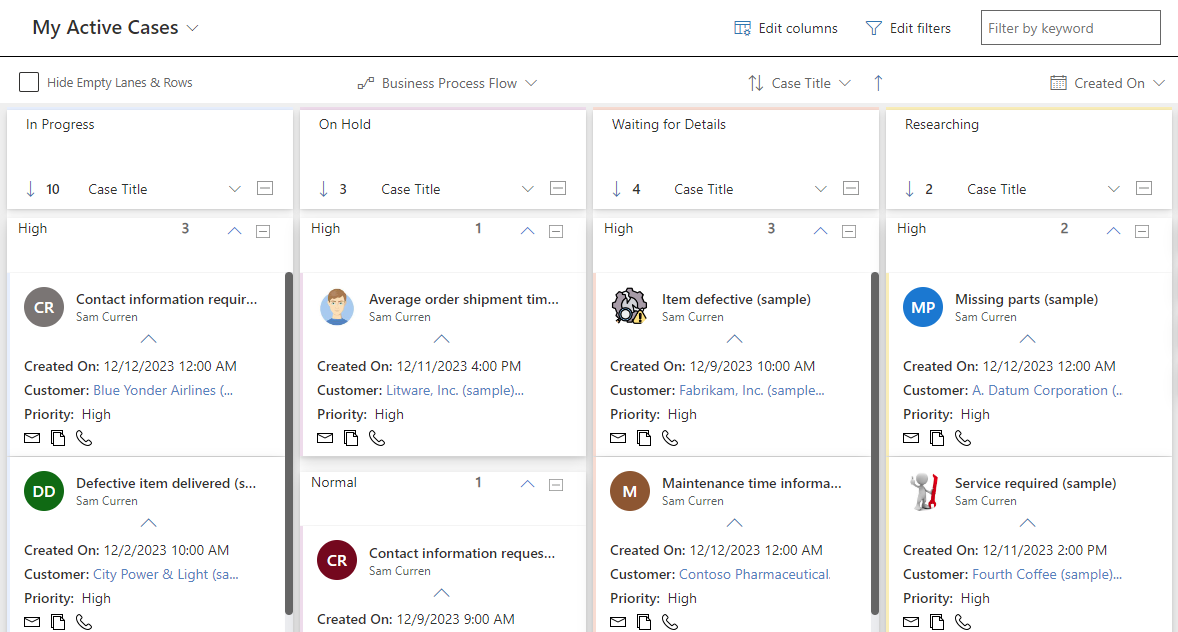The image size is (1178, 632).
Task: Click the Edit filters button
Action: tap(908, 28)
